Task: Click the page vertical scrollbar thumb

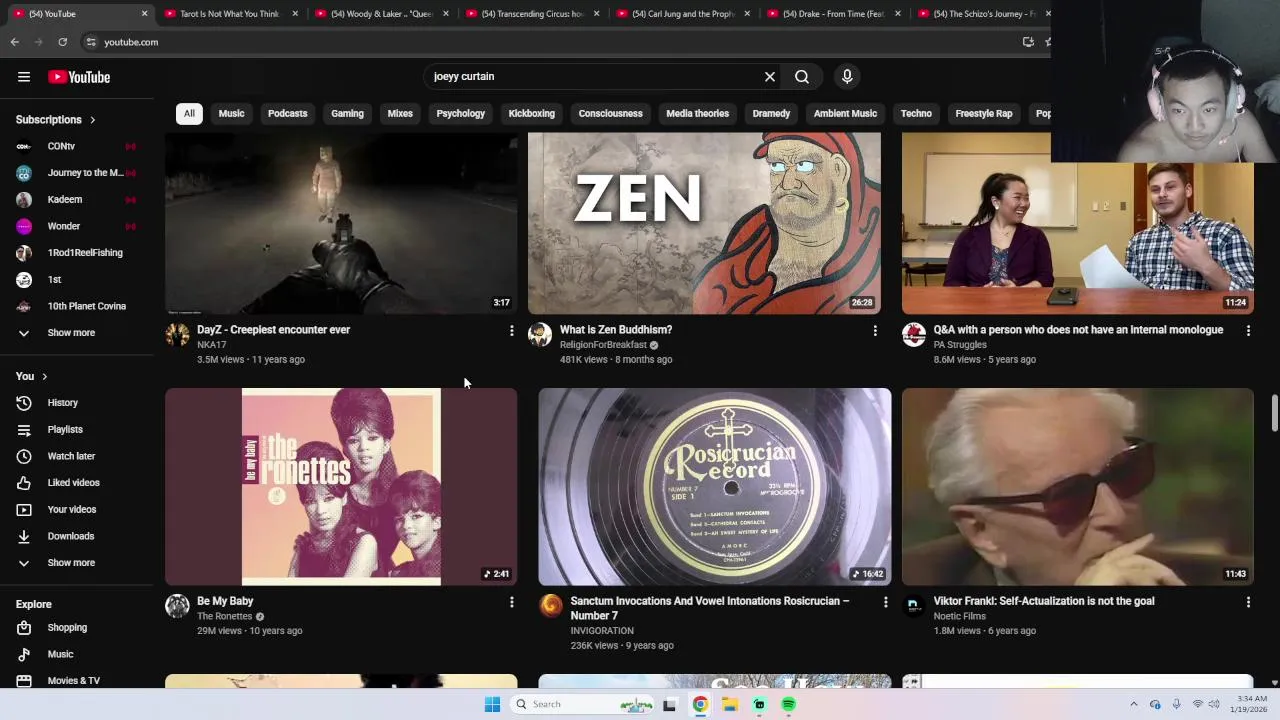Action: tap(1274, 414)
